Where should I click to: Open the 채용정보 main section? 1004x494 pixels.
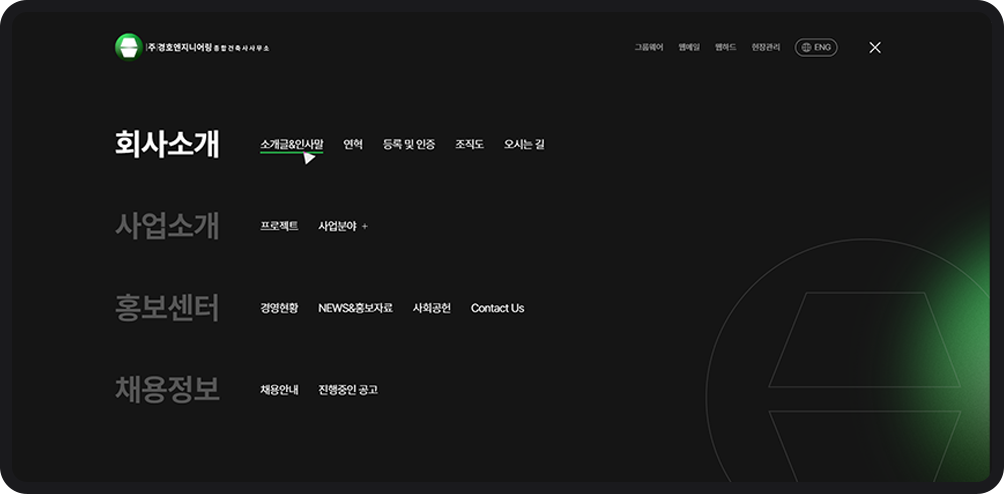[167, 389]
